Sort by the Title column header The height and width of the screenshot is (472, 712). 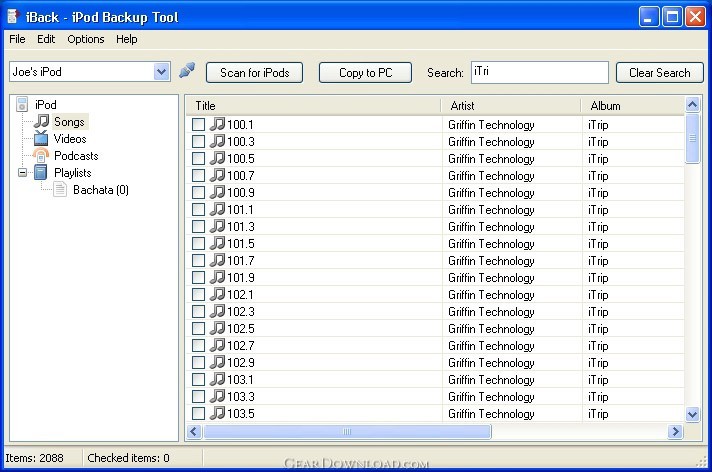tap(313, 105)
